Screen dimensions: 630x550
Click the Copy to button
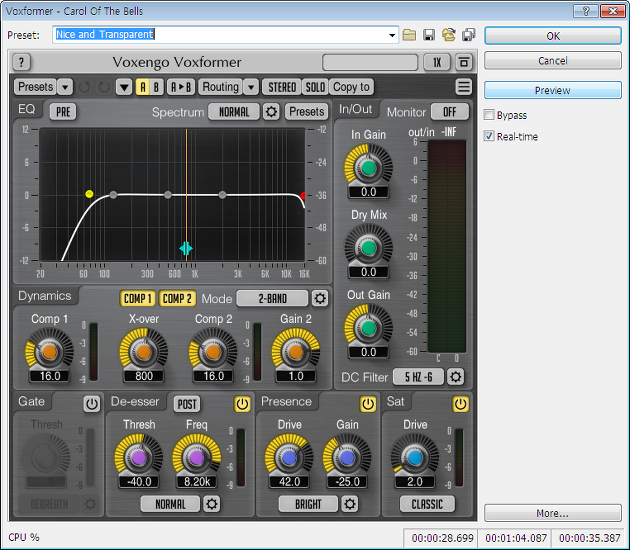[351, 87]
